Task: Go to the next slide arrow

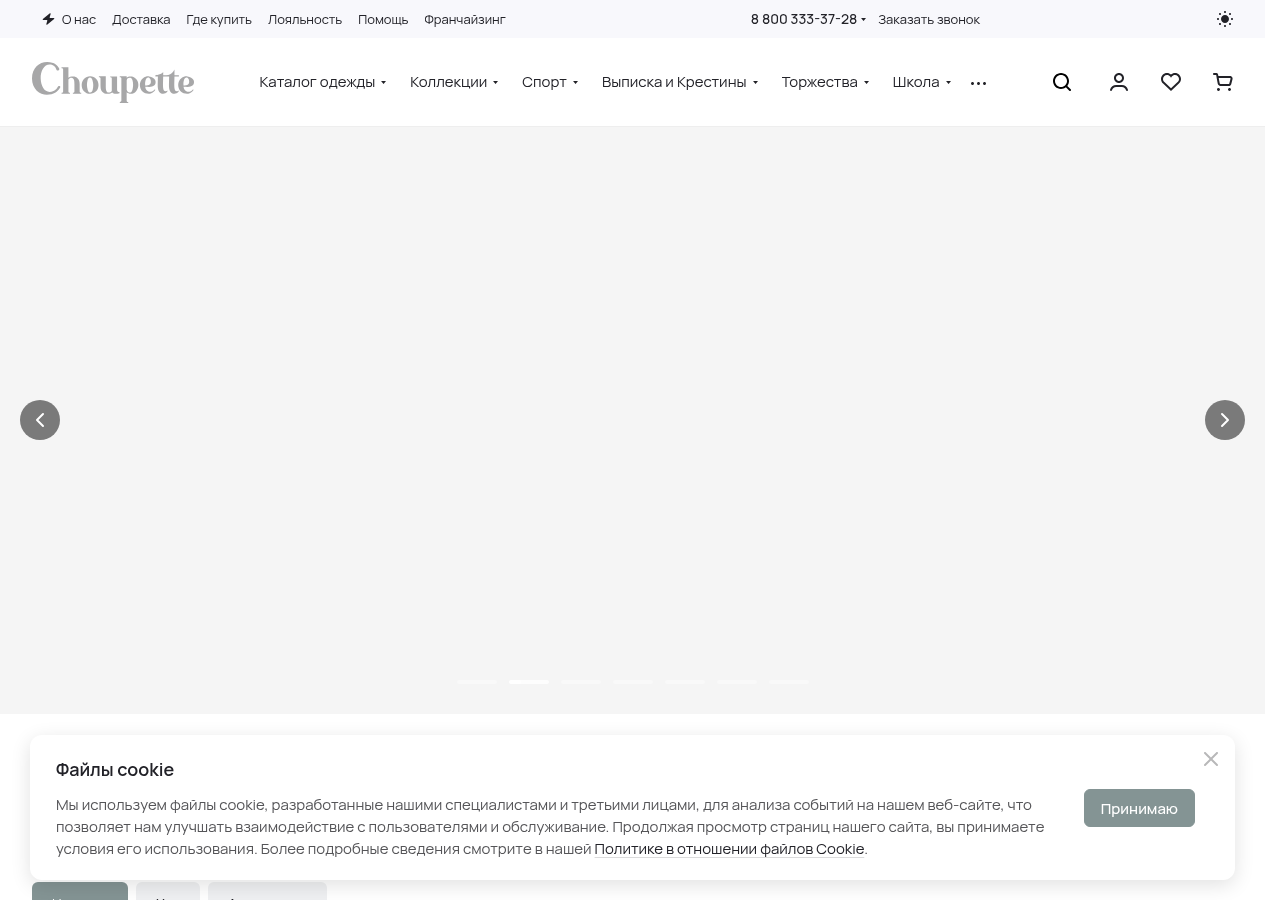Action: [1225, 420]
